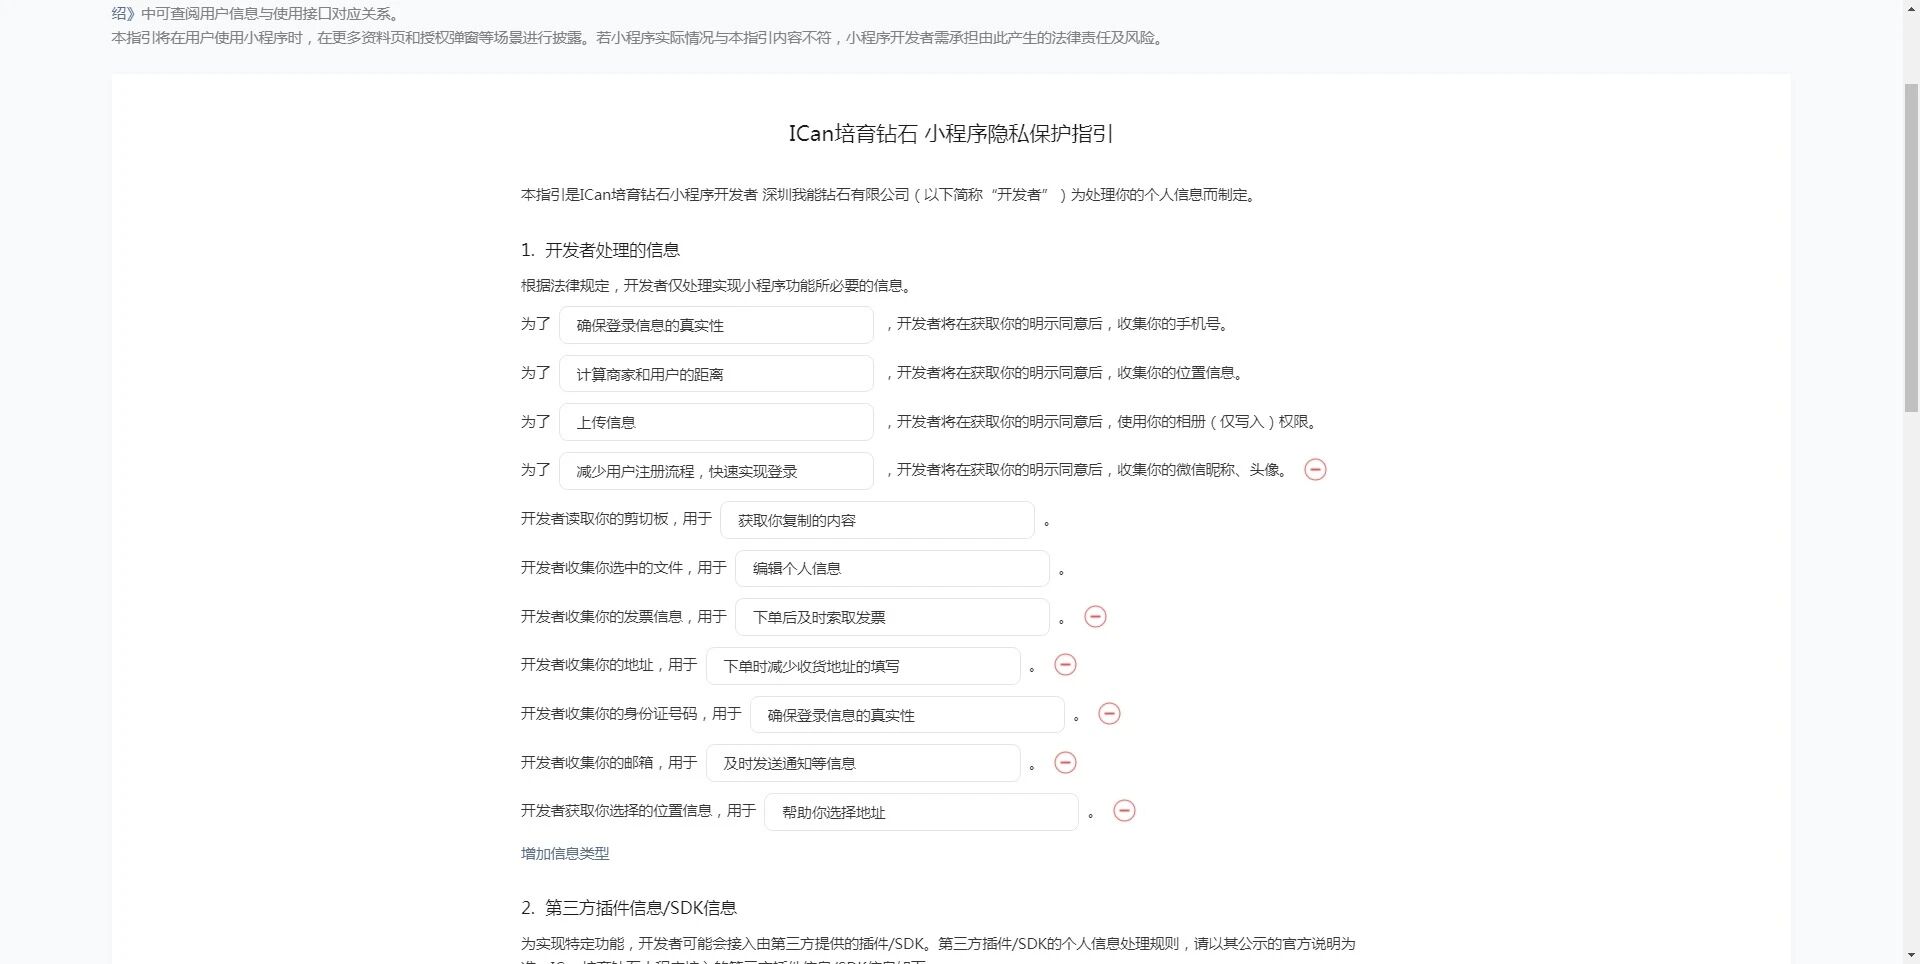
Task: Click 增加信息类型 to add information type
Action: (x=565, y=853)
